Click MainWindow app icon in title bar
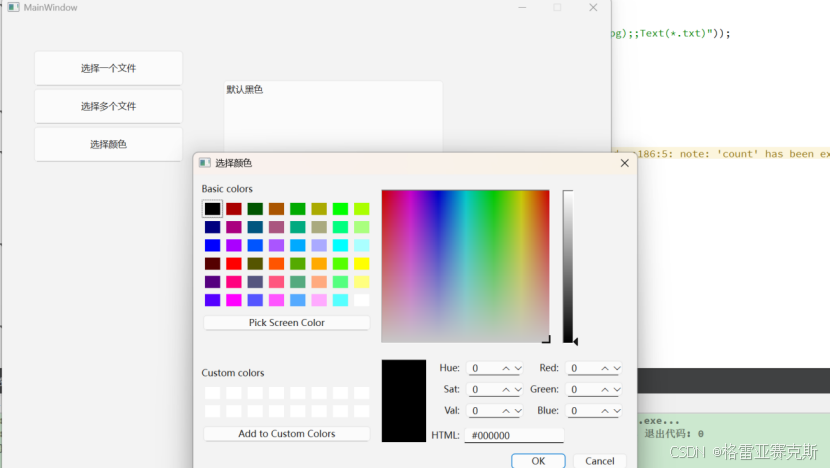Screen dimensions: 830x468 (13, 7)
